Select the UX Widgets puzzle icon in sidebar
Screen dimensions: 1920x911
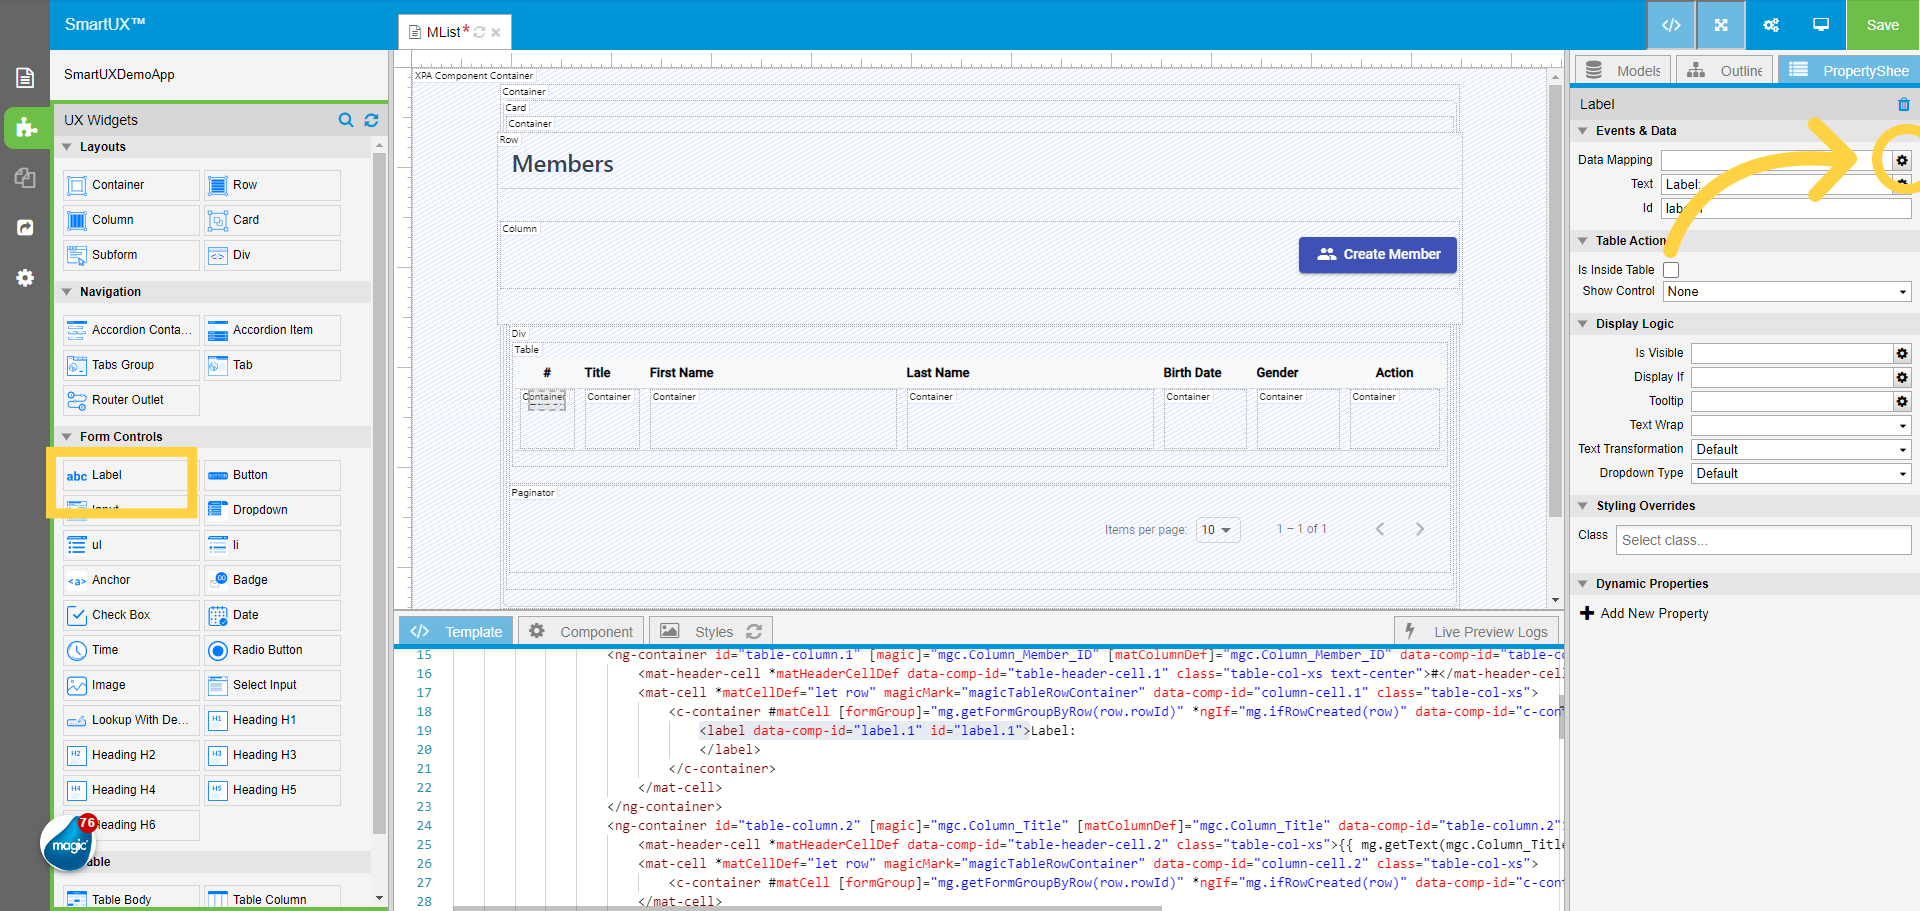pos(25,128)
